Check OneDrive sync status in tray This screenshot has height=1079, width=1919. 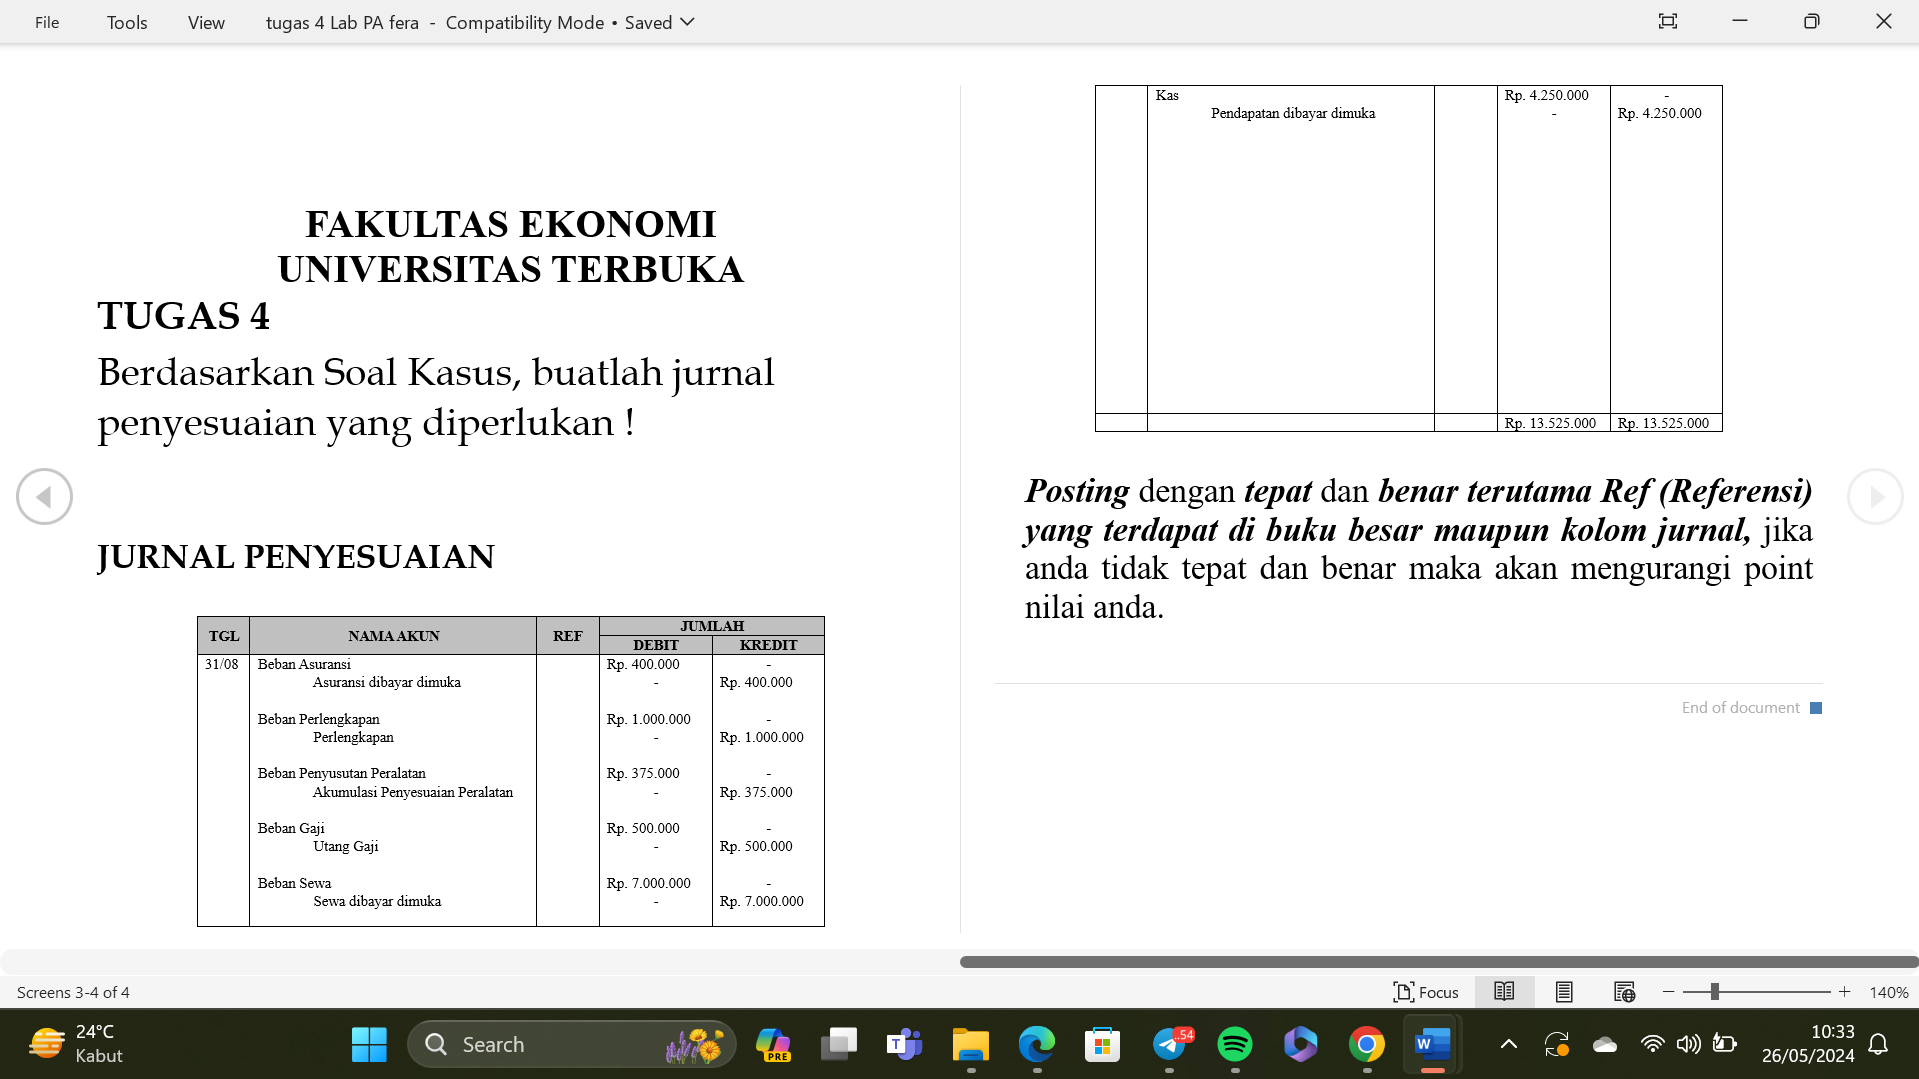click(x=1605, y=1043)
